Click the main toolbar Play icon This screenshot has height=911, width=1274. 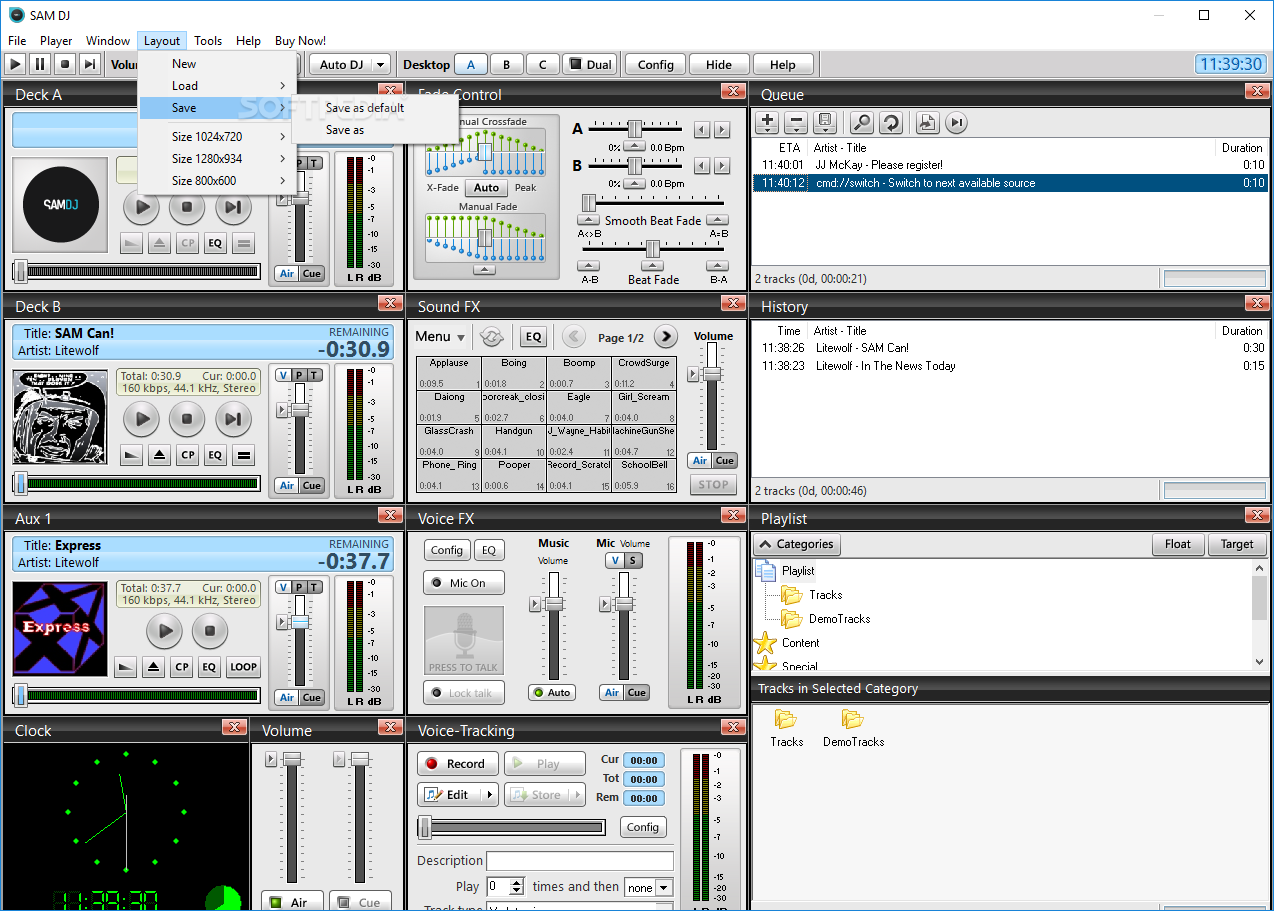15,64
